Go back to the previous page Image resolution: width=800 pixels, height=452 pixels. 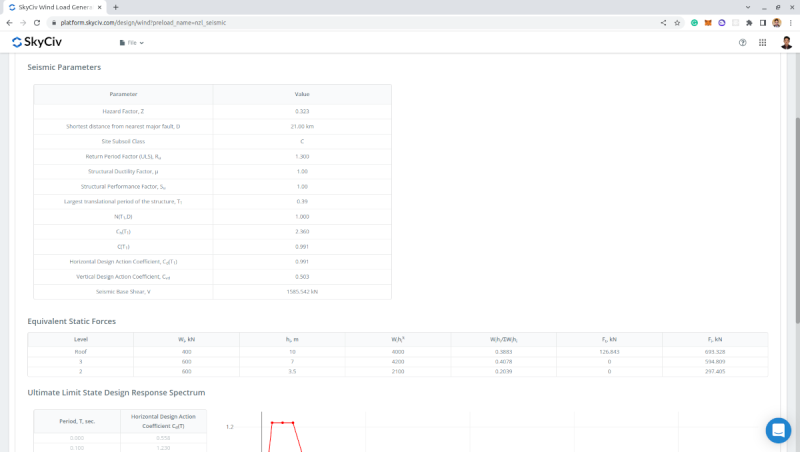pos(9,22)
